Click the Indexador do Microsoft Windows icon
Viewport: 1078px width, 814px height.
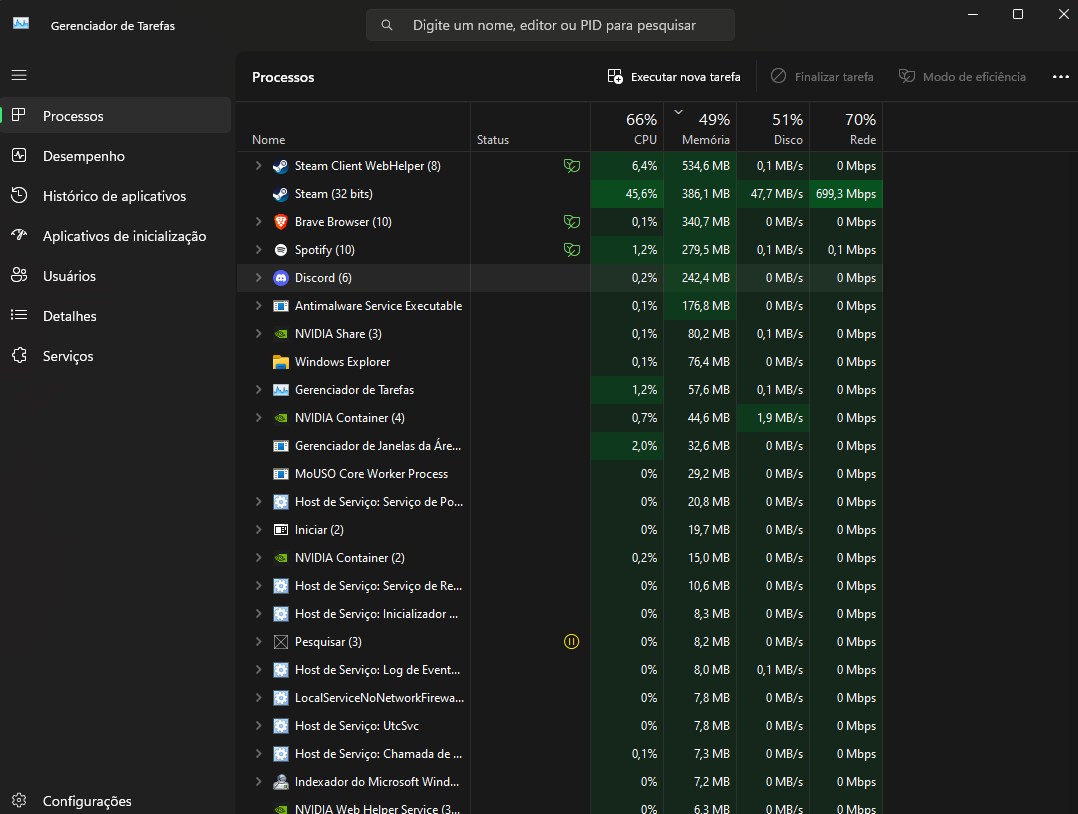tap(280, 782)
